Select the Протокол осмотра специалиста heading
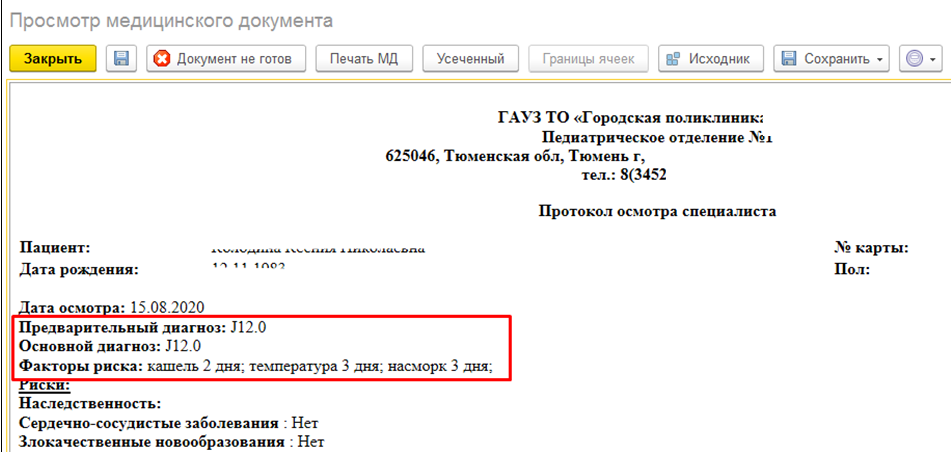The width and height of the screenshot is (951, 452). click(657, 211)
